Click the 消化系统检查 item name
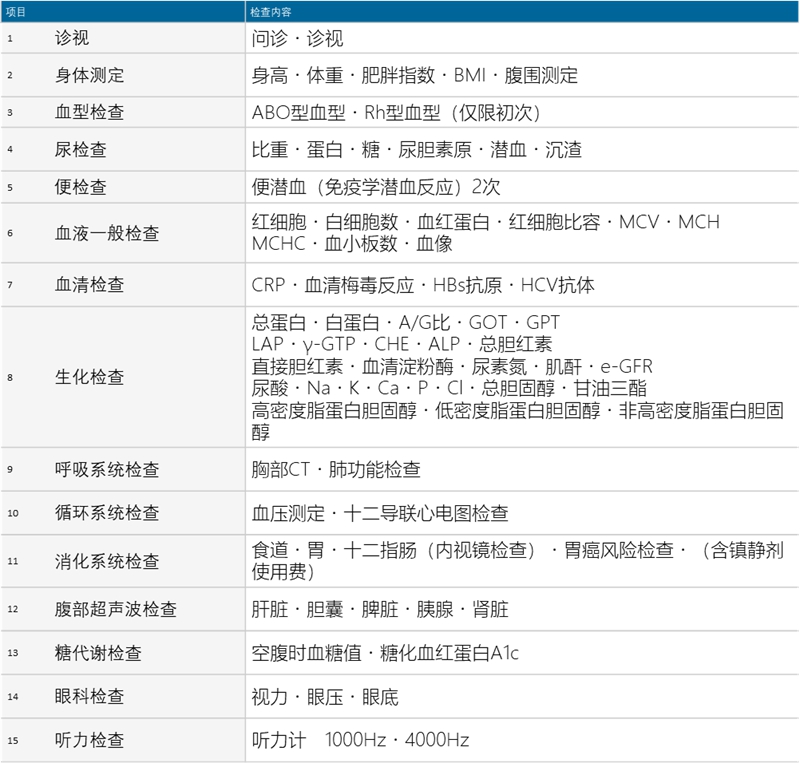 (106, 561)
